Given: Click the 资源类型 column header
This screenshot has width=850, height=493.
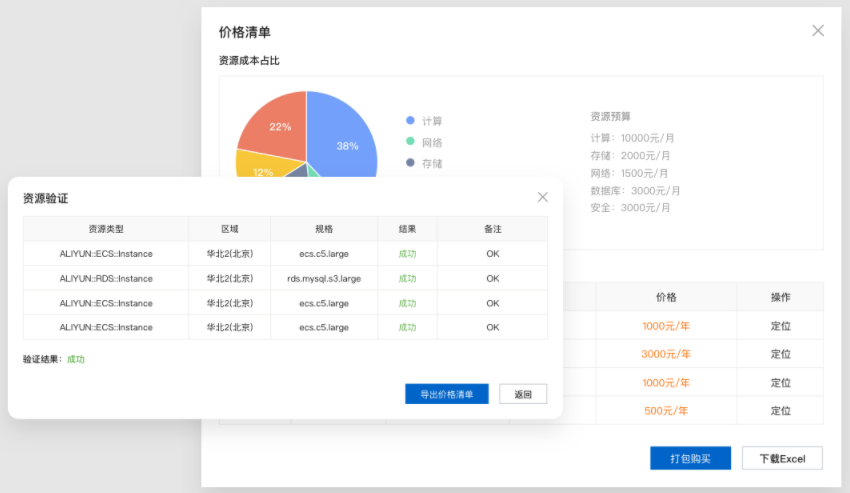Looking at the screenshot, I should [106, 229].
